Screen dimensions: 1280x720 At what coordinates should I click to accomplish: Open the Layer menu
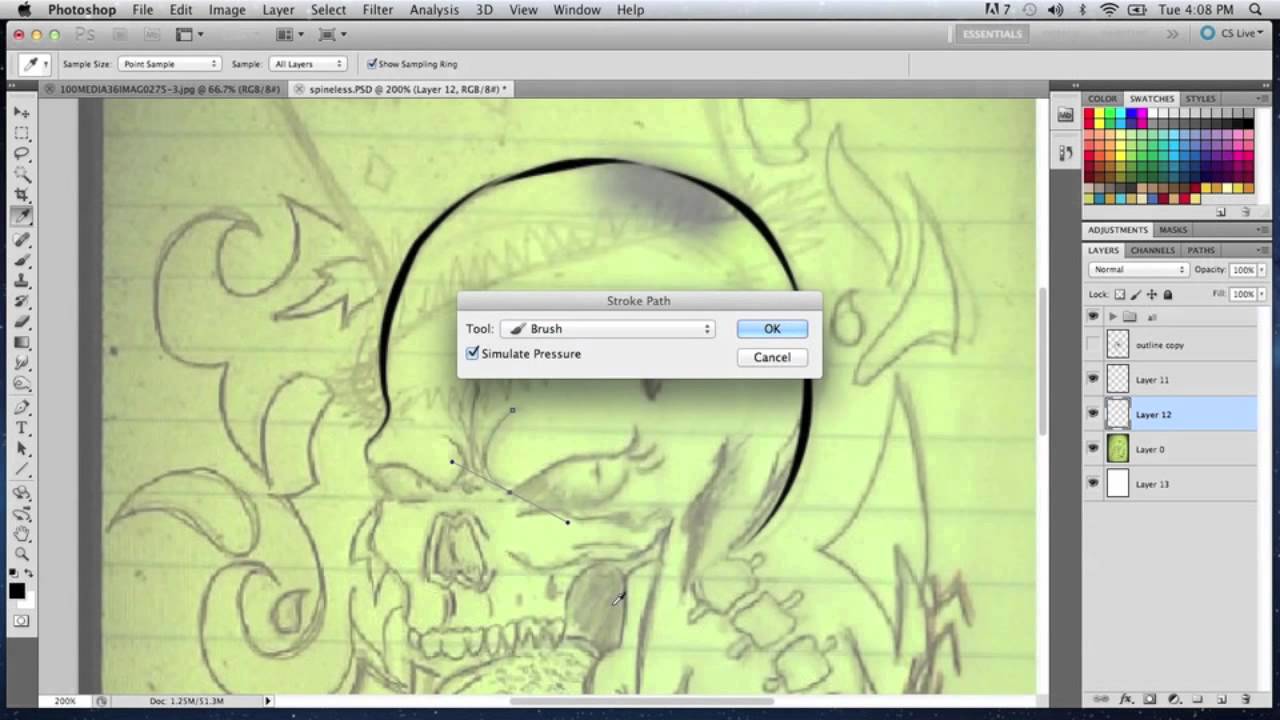coord(278,10)
